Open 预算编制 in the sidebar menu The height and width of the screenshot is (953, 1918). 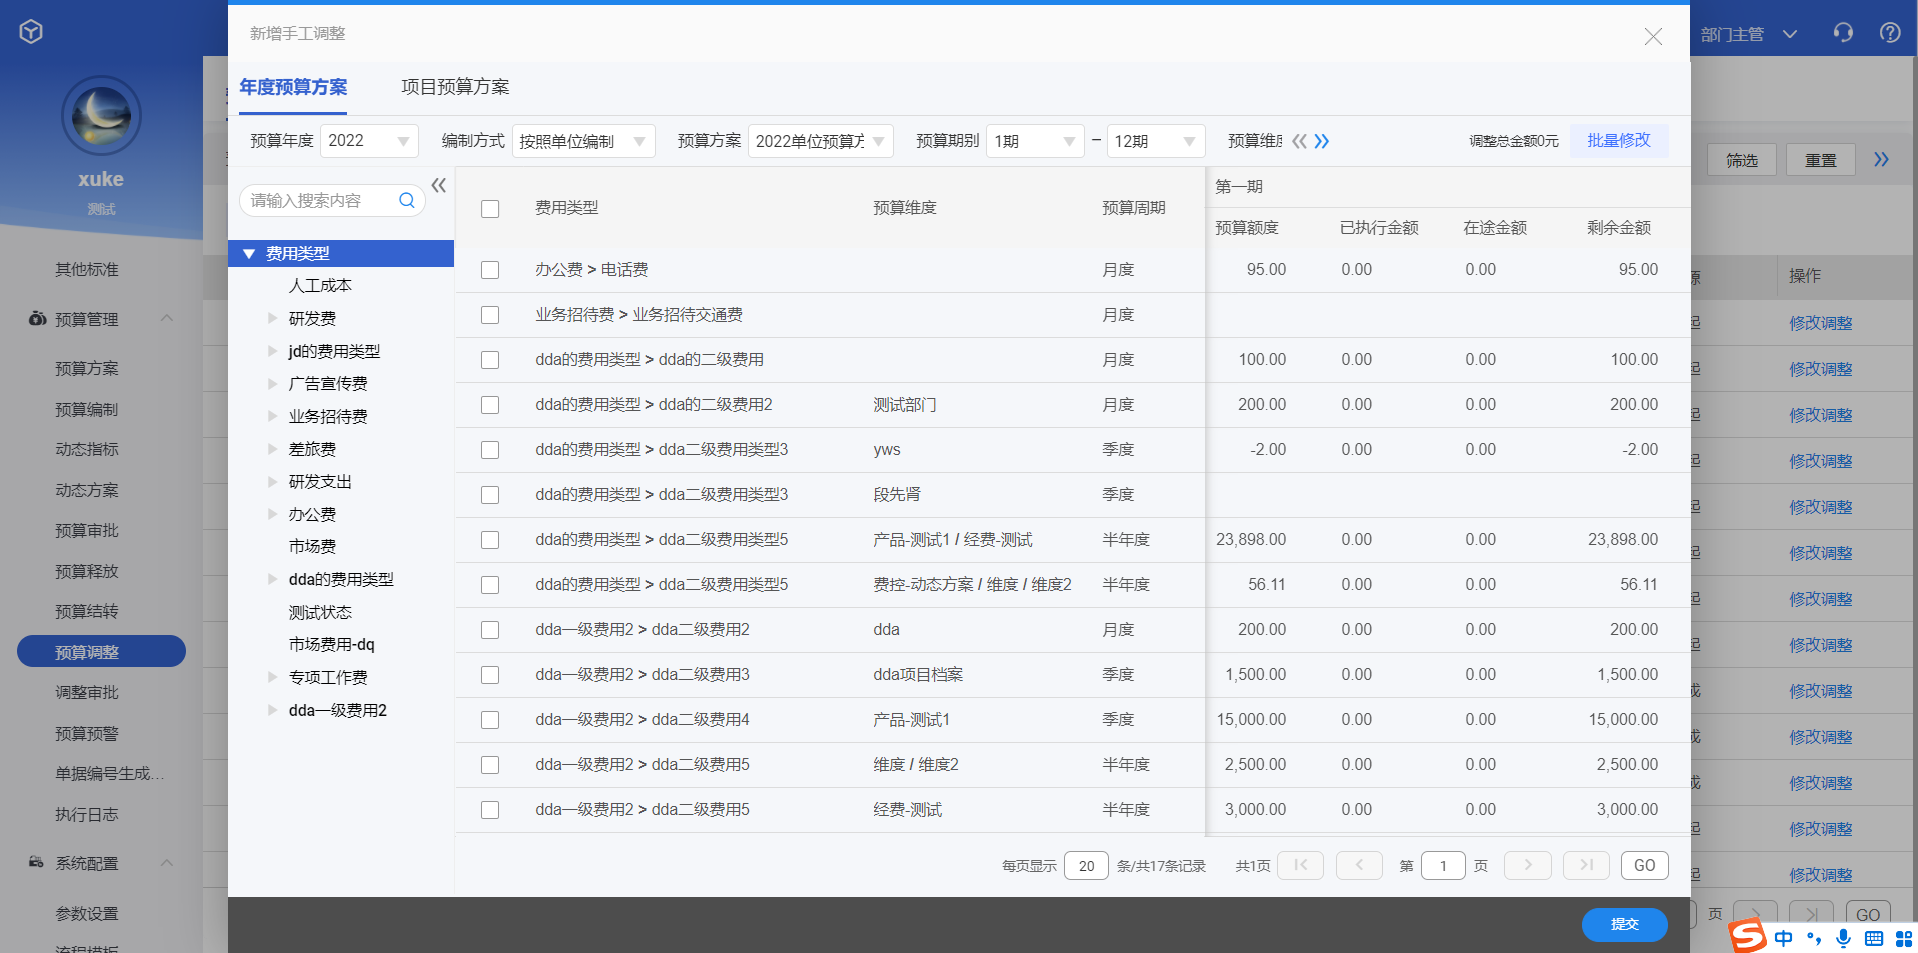tap(87, 409)
